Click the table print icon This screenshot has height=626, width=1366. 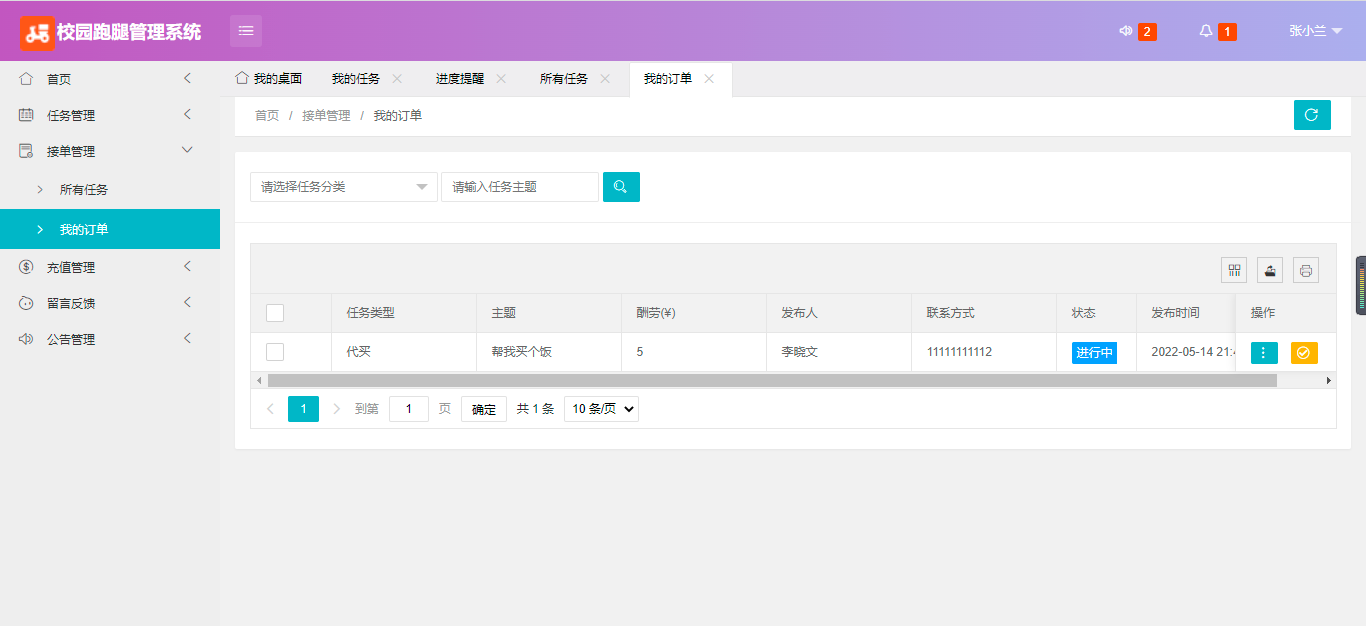point(1306,270)
